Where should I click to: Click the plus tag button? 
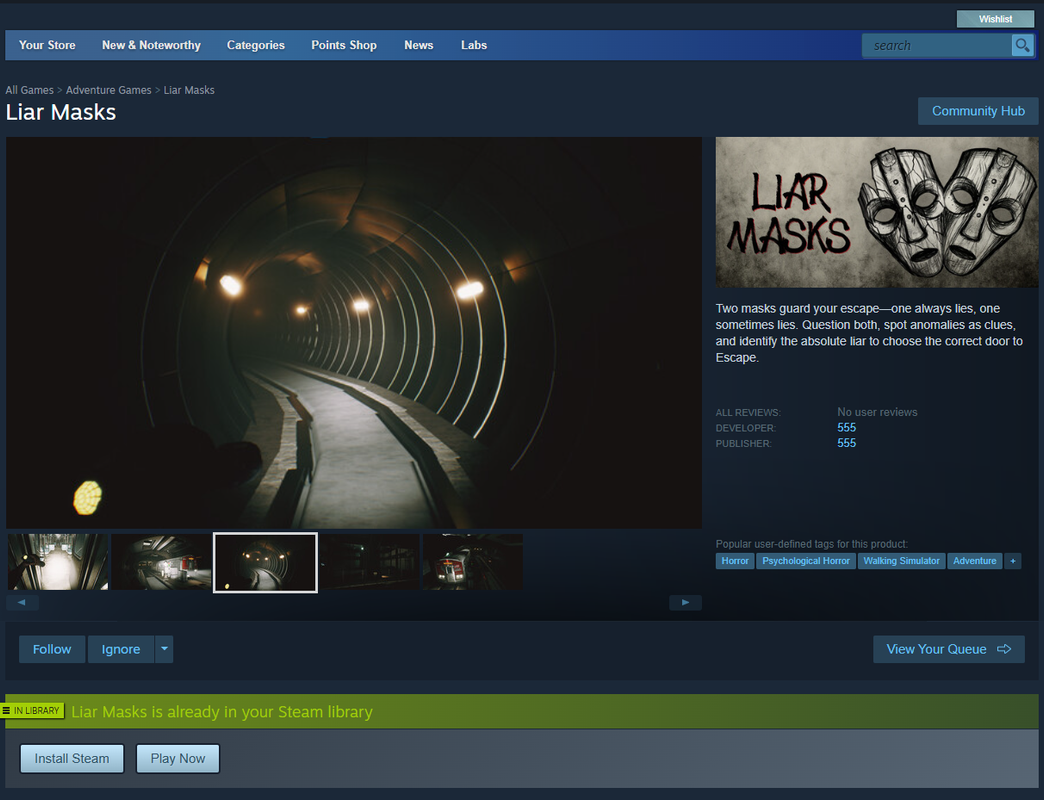coord(1013,561)
